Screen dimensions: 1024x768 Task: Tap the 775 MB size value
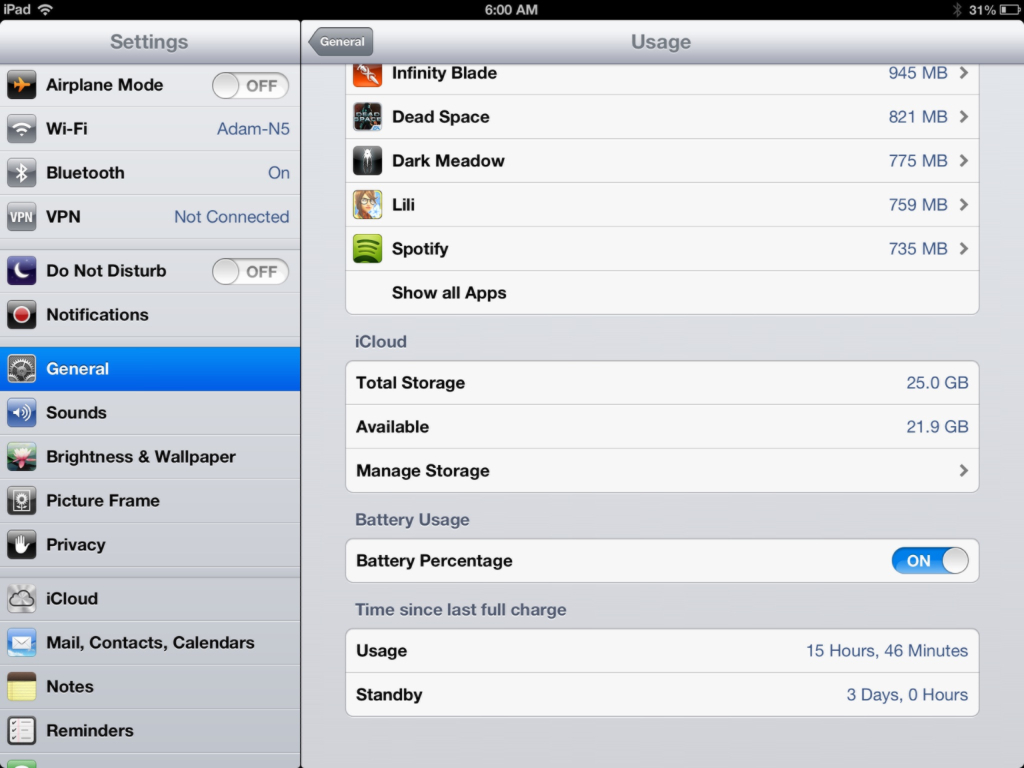[918, 161]
